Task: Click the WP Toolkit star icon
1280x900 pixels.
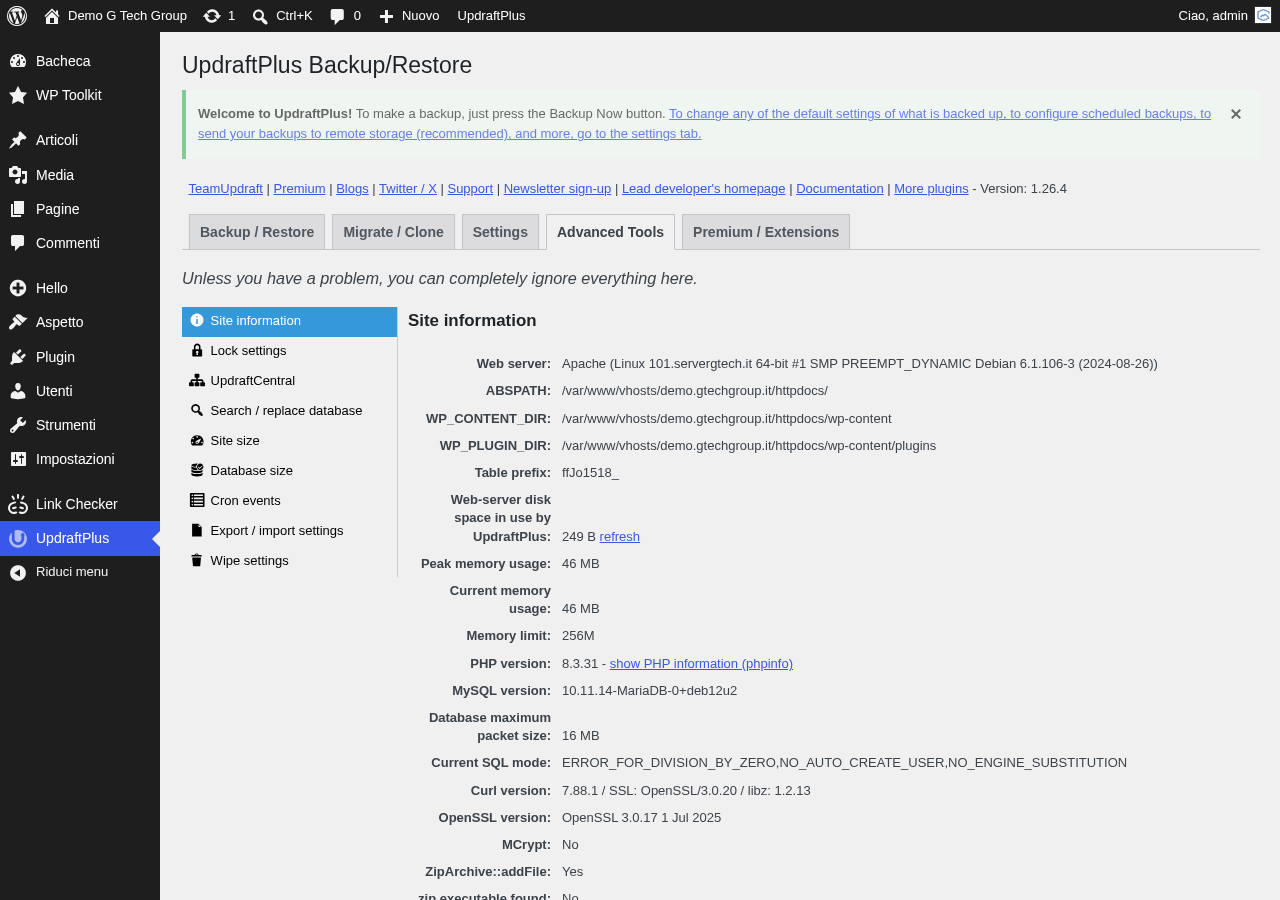Action: [x=18, y=95]
